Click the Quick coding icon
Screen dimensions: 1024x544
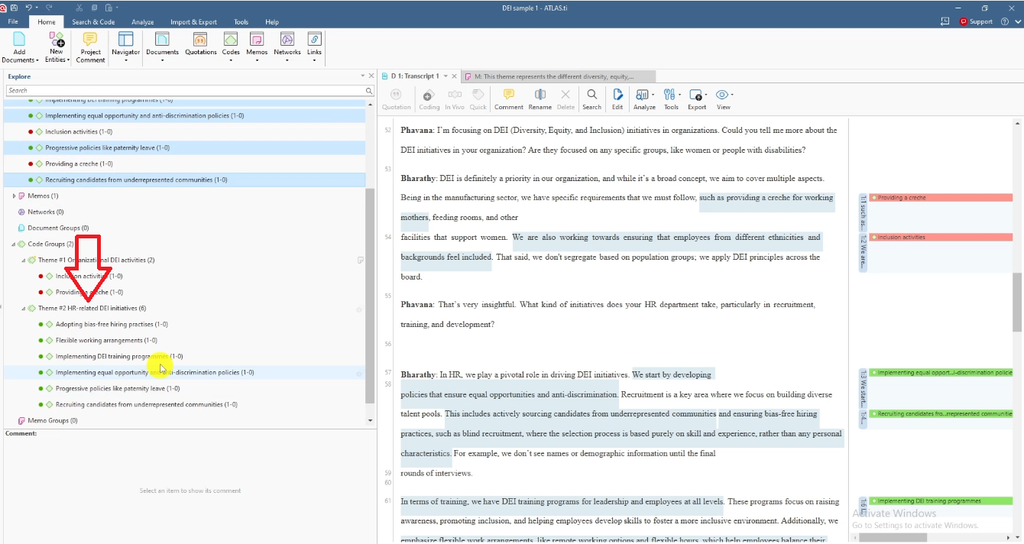pyautogui.click(x=478, y=99)
